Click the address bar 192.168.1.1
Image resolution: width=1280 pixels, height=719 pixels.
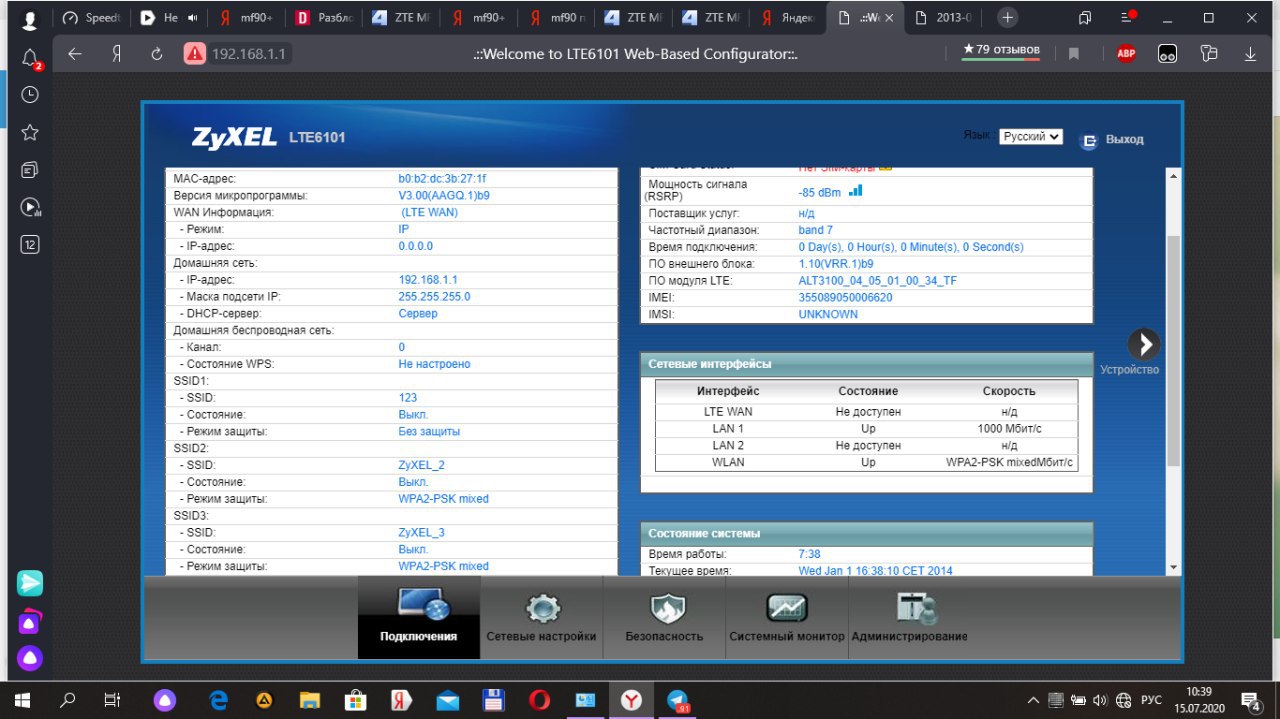[x=250, y=54]
